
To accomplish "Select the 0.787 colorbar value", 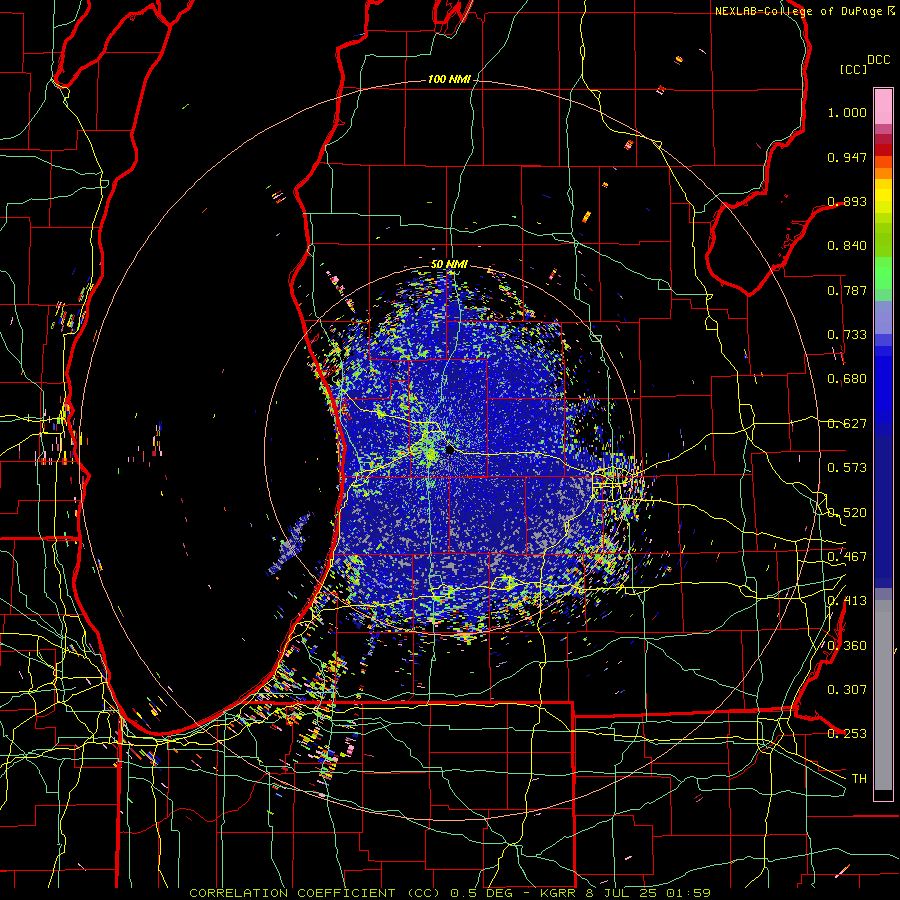I will click(x=847, y=290).
